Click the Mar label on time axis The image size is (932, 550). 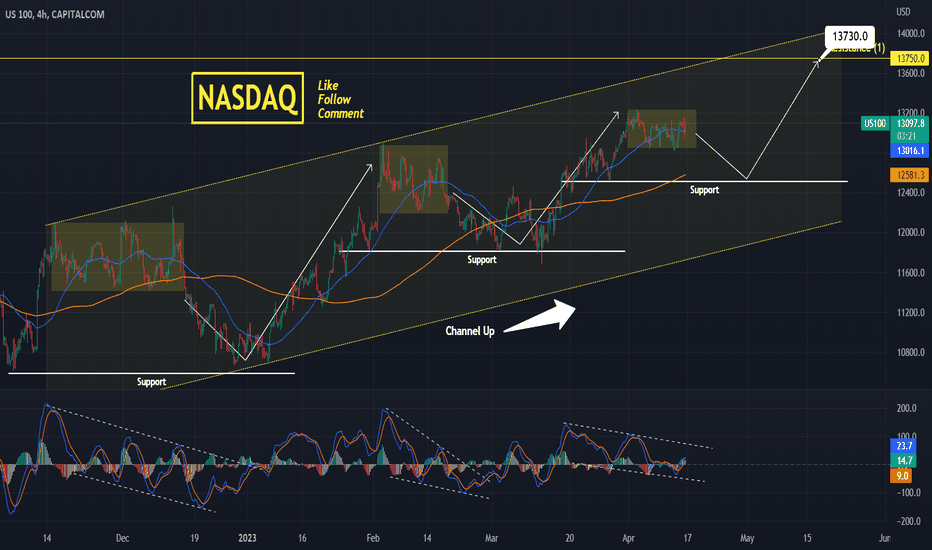tap(491, 538)
